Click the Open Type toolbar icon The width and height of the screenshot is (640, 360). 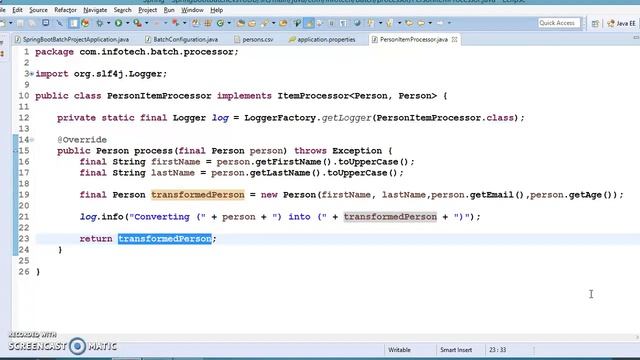click(240, 23)
